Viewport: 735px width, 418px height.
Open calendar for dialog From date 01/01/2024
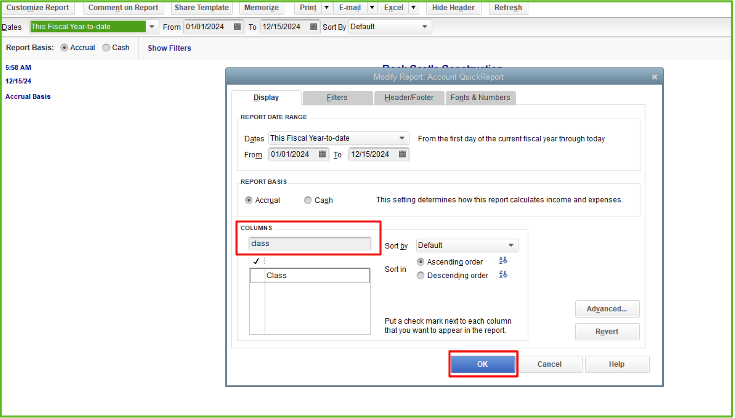point(322,154)
